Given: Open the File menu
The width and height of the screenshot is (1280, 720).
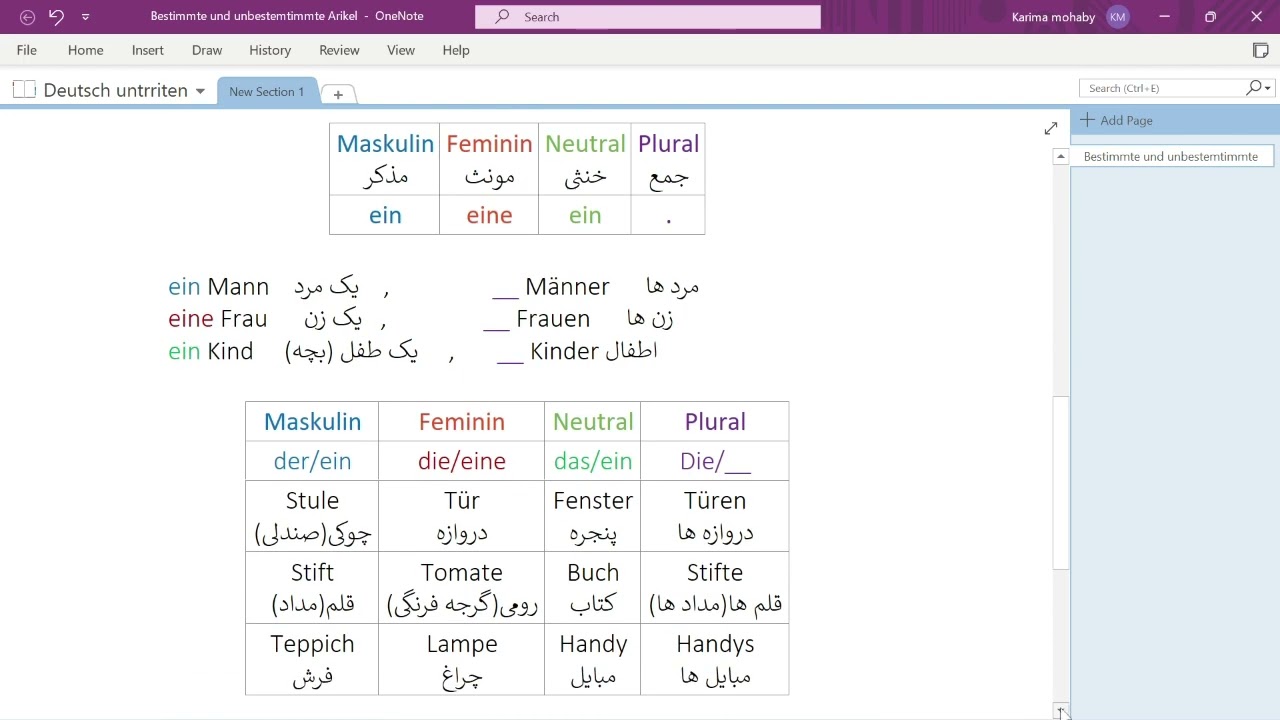Looking at the screenshot, I should tap(27, 50).
